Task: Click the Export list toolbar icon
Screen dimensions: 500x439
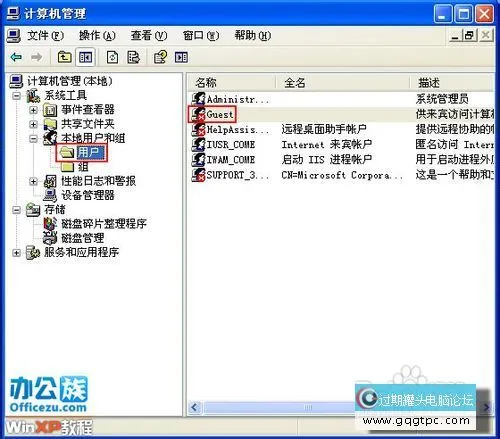Action: 133,57
